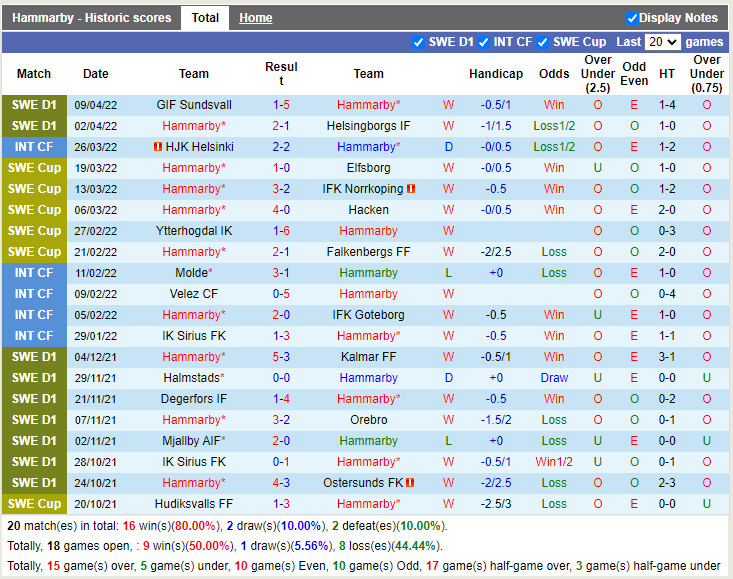Open Falkenbergs FF team link
This screenshot has width=733, height=579.
[x=368, y=252]
